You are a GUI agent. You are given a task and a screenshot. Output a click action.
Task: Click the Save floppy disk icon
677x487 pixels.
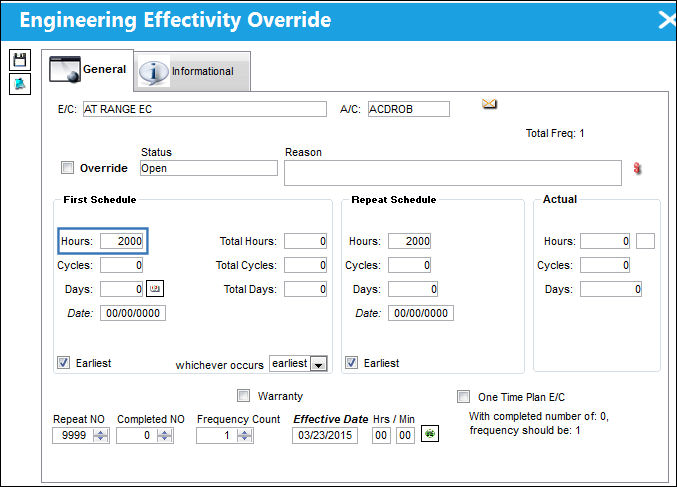20,60
